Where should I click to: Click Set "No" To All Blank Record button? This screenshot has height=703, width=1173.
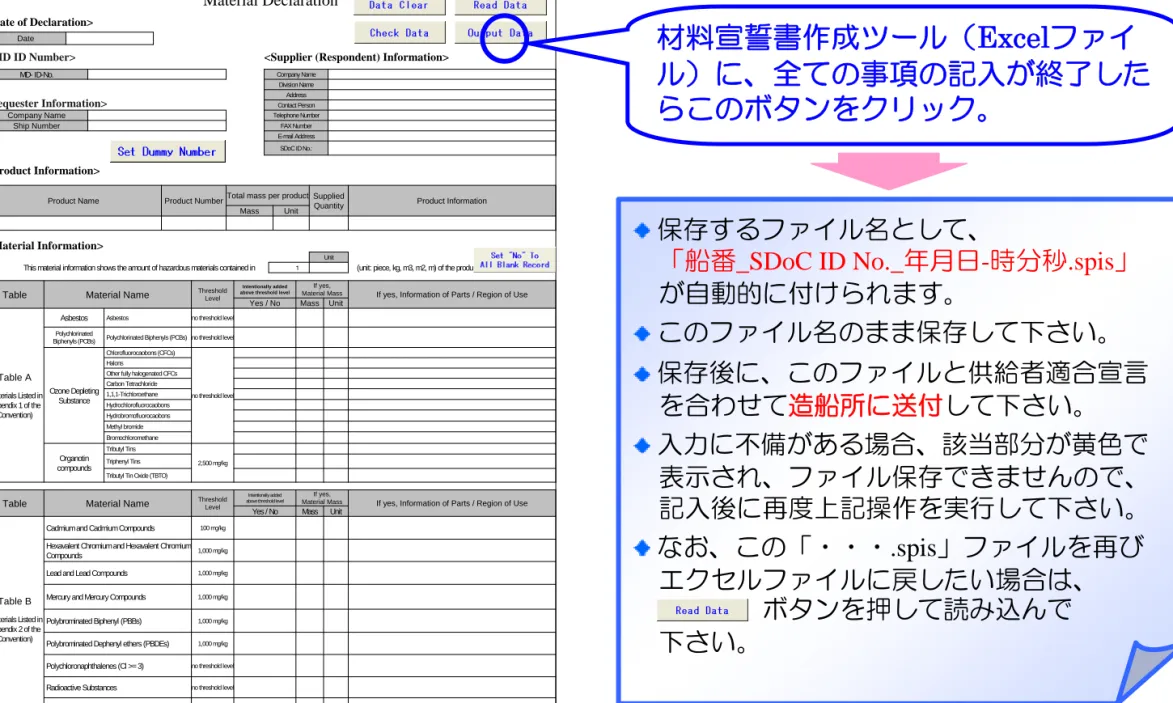(x=514, y=260)
